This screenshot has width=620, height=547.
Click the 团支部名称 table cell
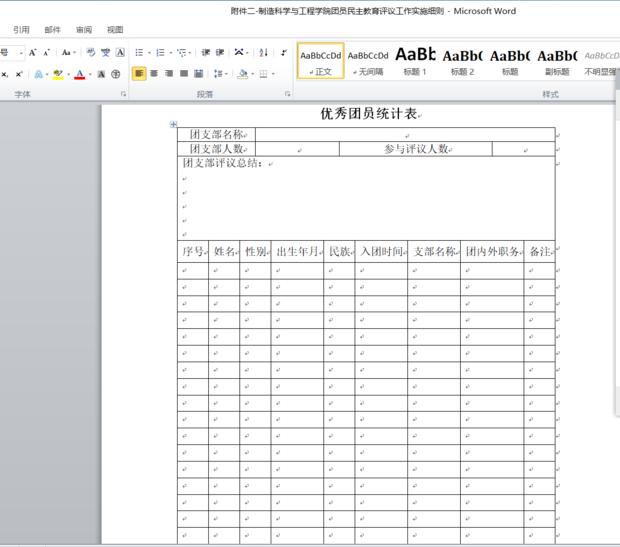(x=217, y=134)
